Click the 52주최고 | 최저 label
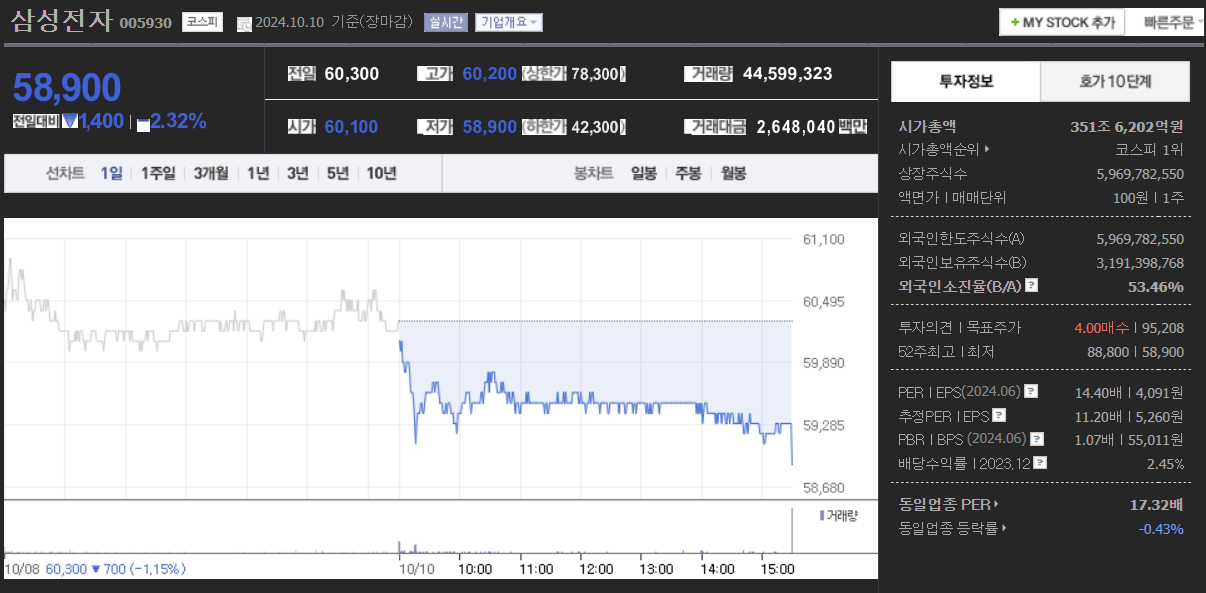 946,352
